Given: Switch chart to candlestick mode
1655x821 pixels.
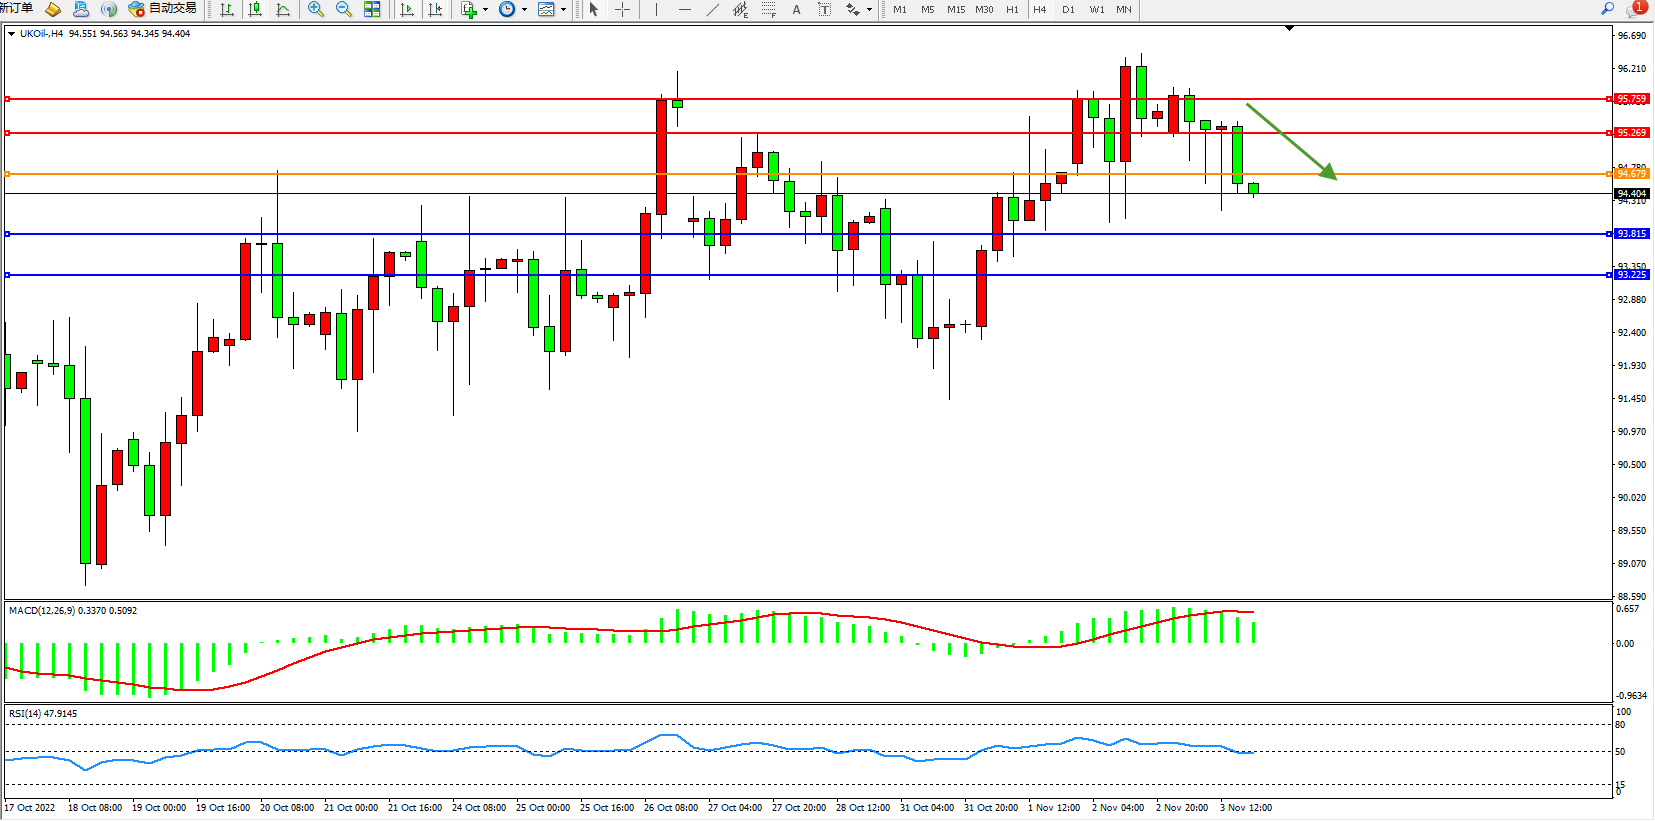Looking at the screenshot, I should (x=255, y=9).
